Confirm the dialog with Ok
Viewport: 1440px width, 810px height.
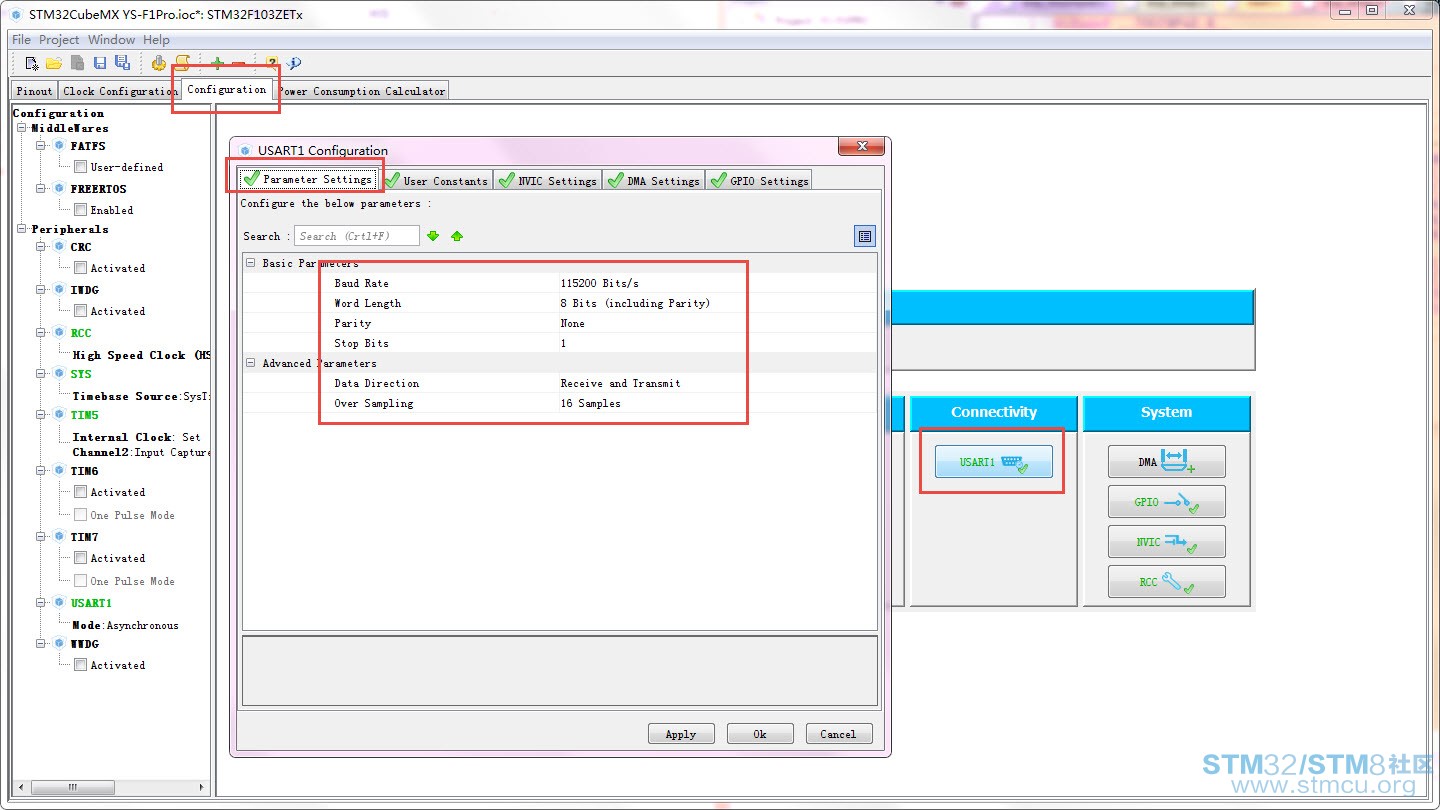tap(760, 734)
